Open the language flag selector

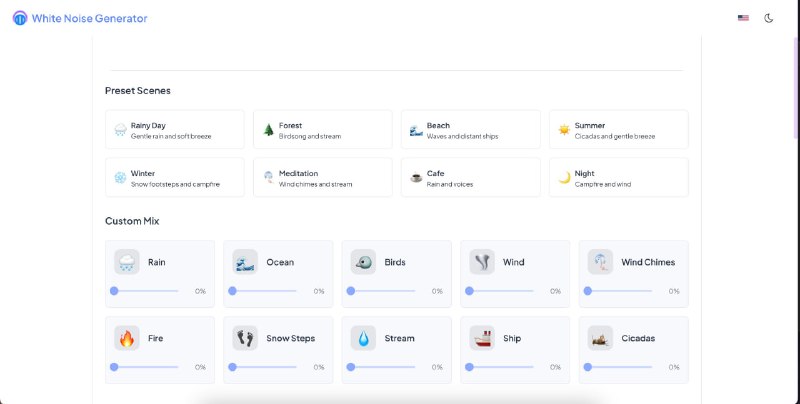point(743,18)
